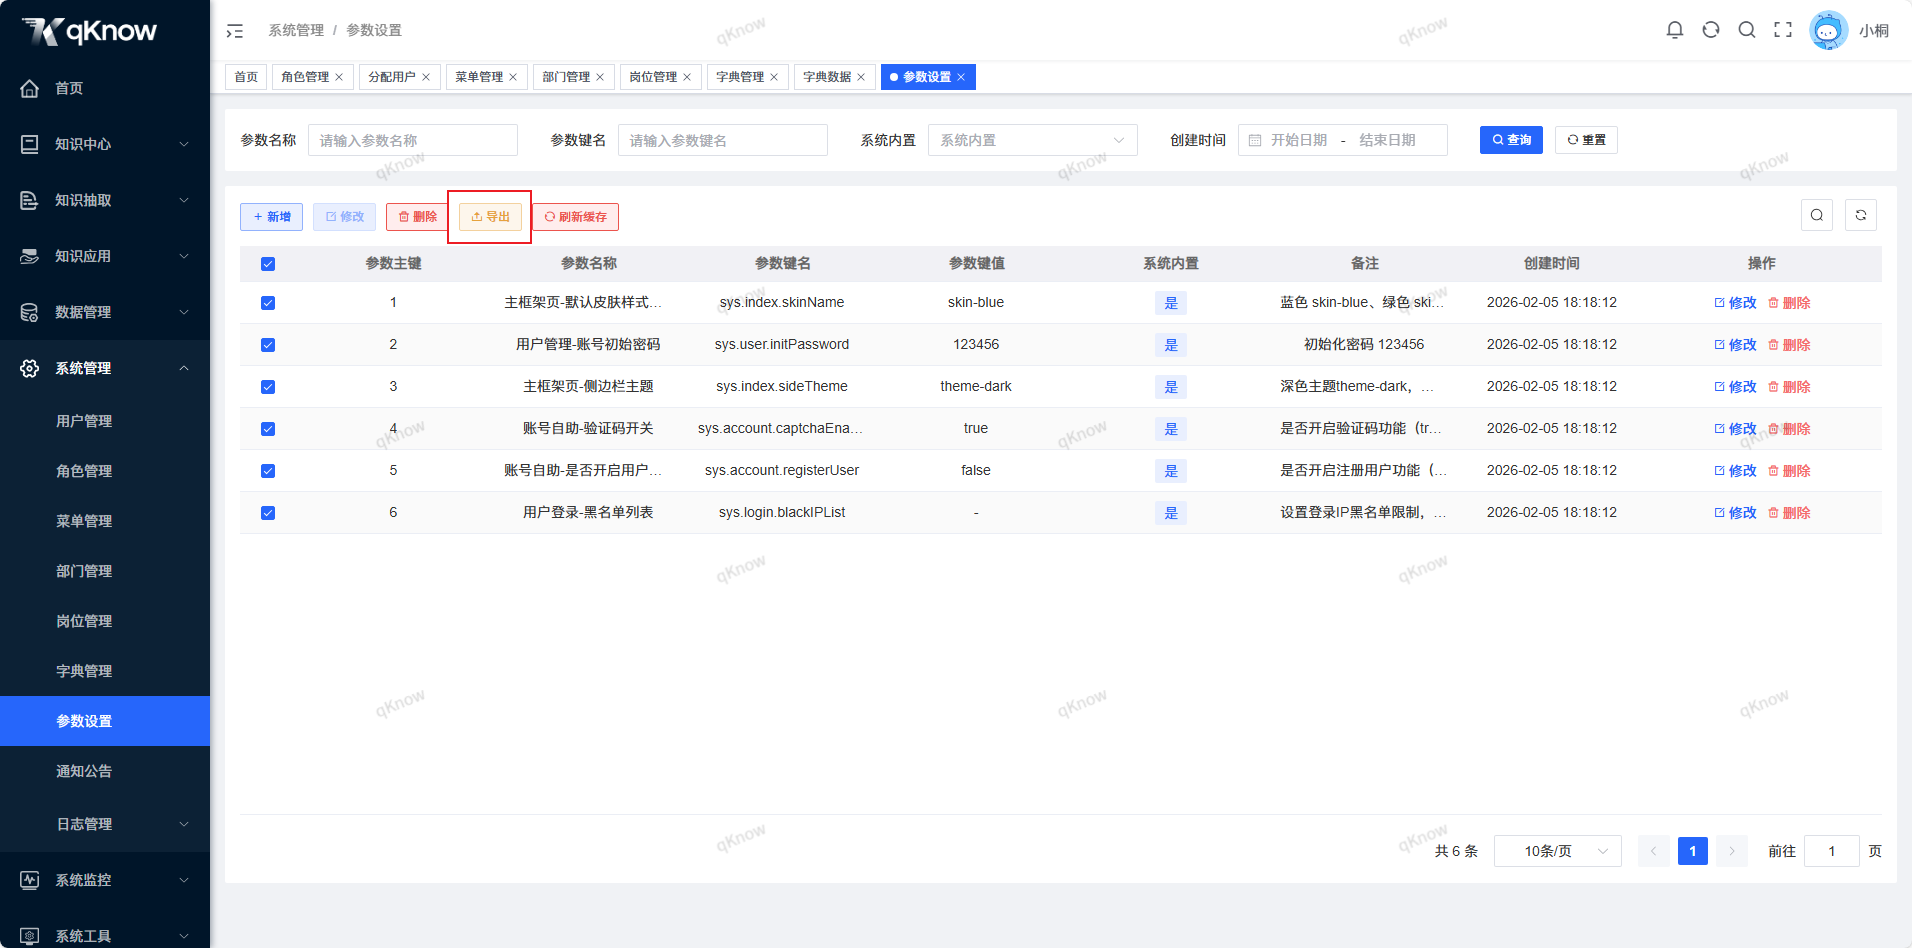Open the notifications bell icon
The width and height of the screenshot is (1912, 948).
tap(1675, 30)
